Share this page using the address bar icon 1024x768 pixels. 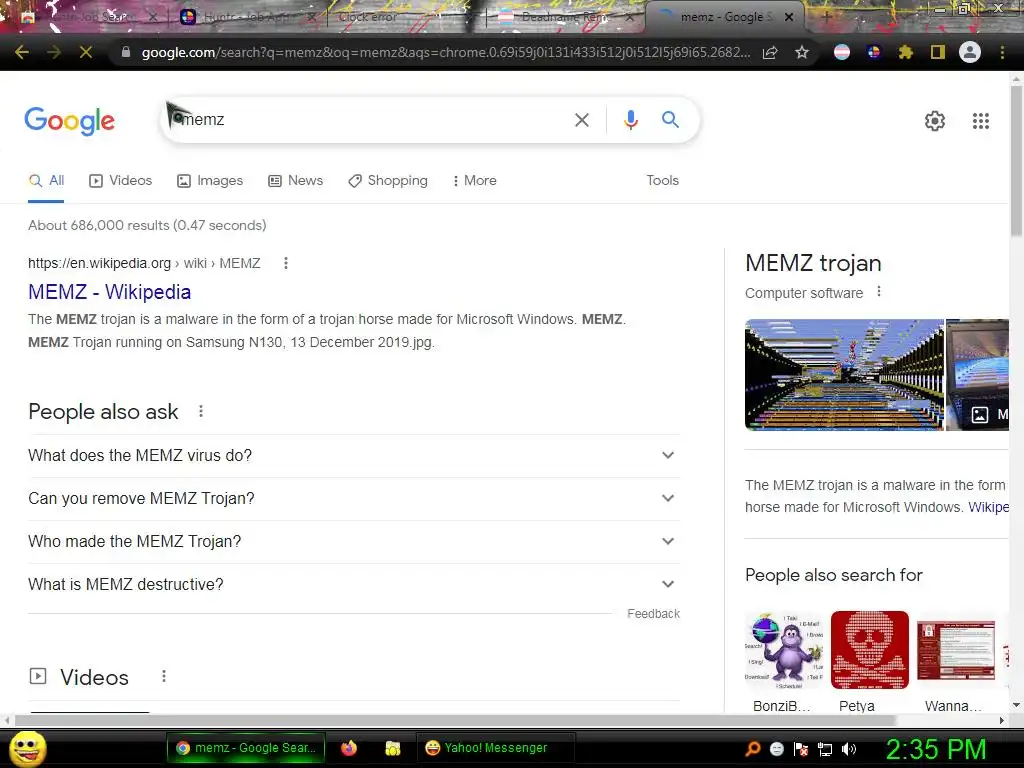pos(770,52)
